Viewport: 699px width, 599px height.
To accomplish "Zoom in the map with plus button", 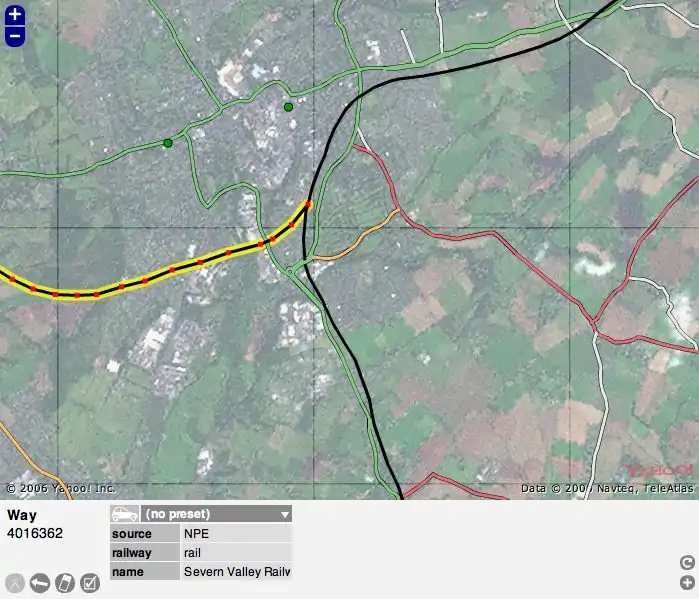I will tap(14, 15).
